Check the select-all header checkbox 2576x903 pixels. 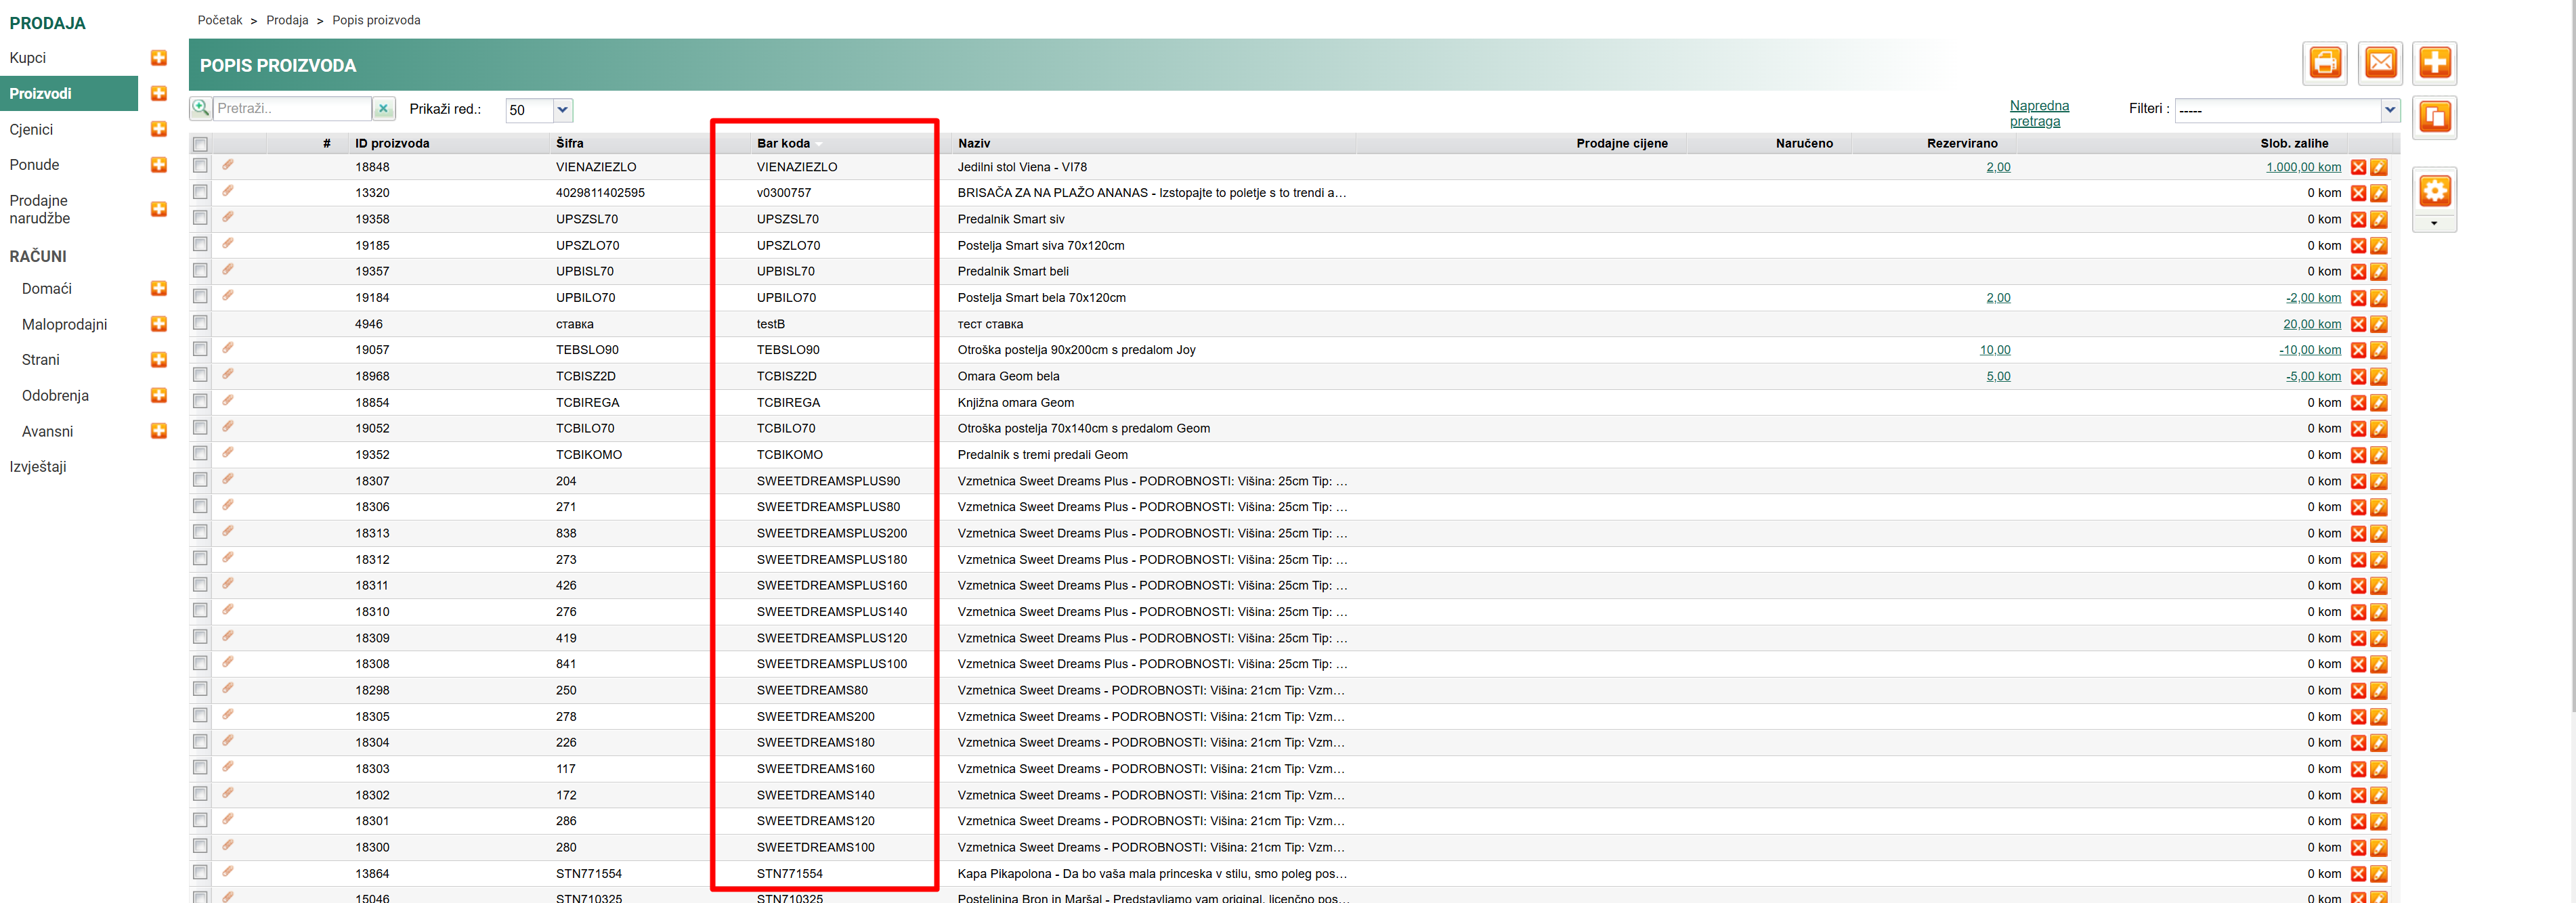pyautogui.click(x=200, y=144)
